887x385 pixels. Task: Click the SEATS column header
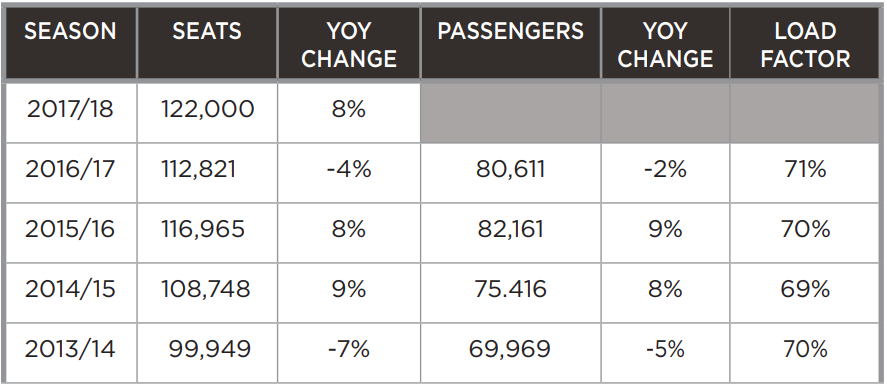[207, 43]
